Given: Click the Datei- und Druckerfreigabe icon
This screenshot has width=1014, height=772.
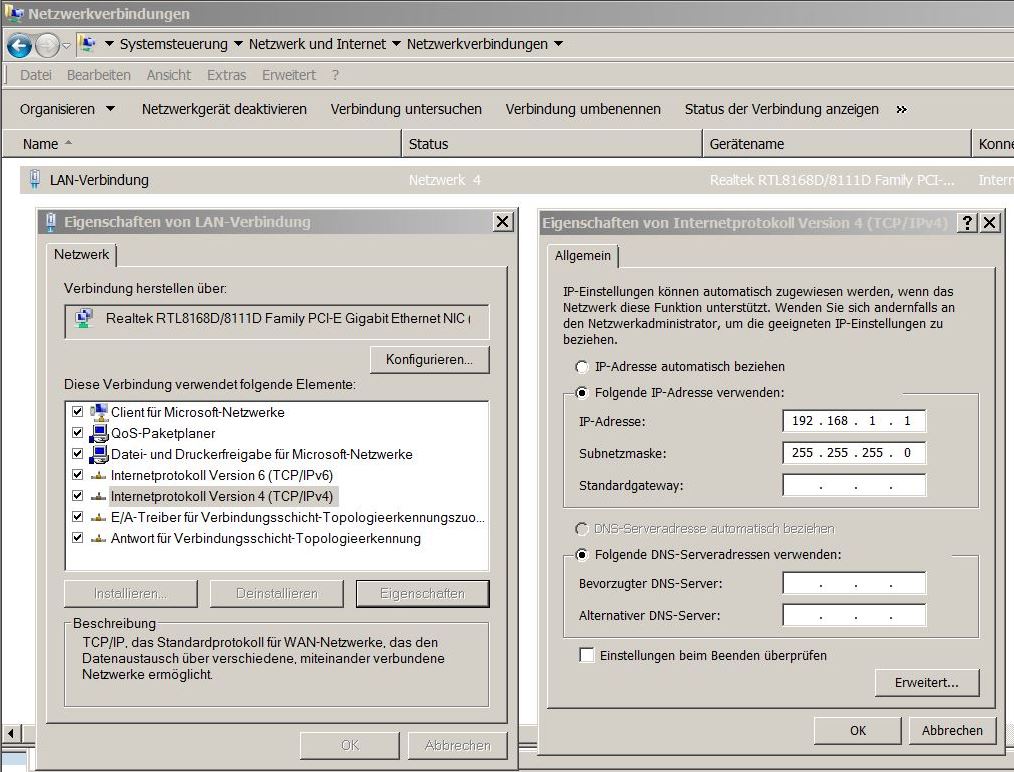Looking at the screenshot, I should [98, 454].
